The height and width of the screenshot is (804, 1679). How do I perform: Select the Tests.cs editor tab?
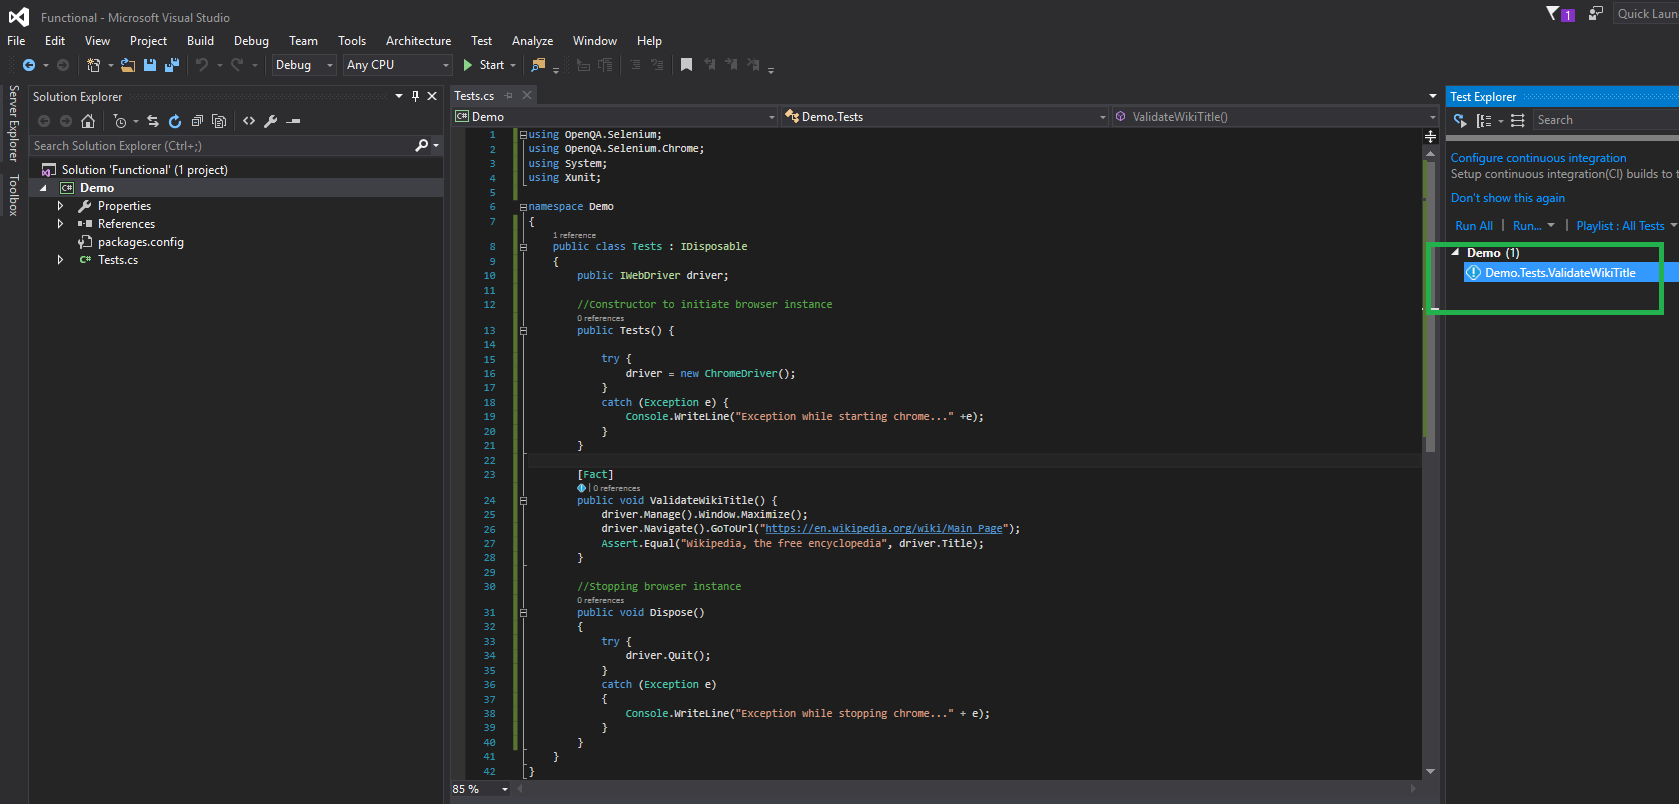pos(474,96)
